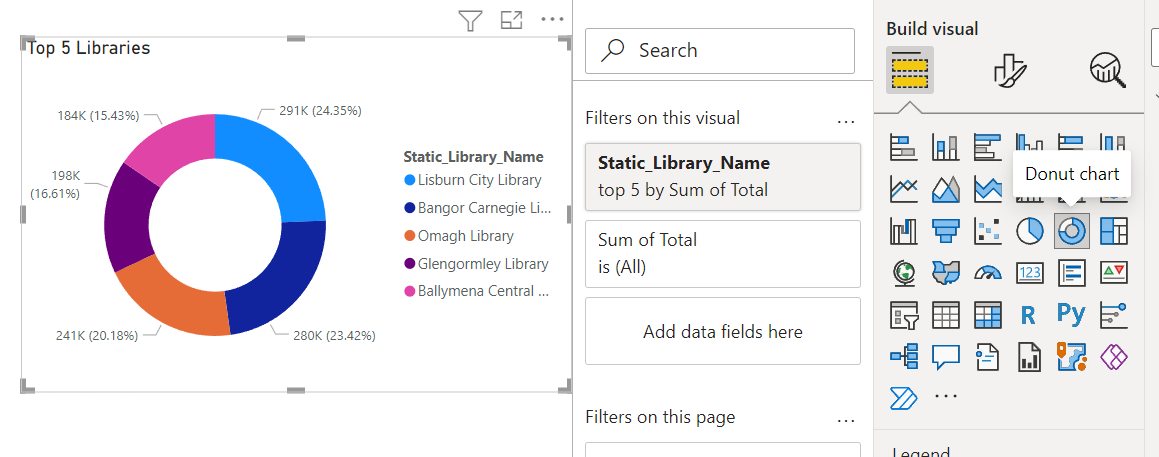Open More options above the chart
The width and height of the screenshot is (1159, 457).
tap(552, 19)
